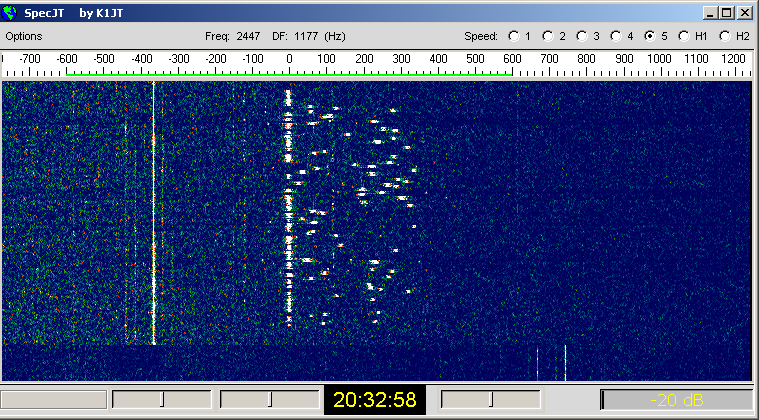Click the -400 label on frequency scale
The width and height of the screenshot is (759, 420).
141,59
